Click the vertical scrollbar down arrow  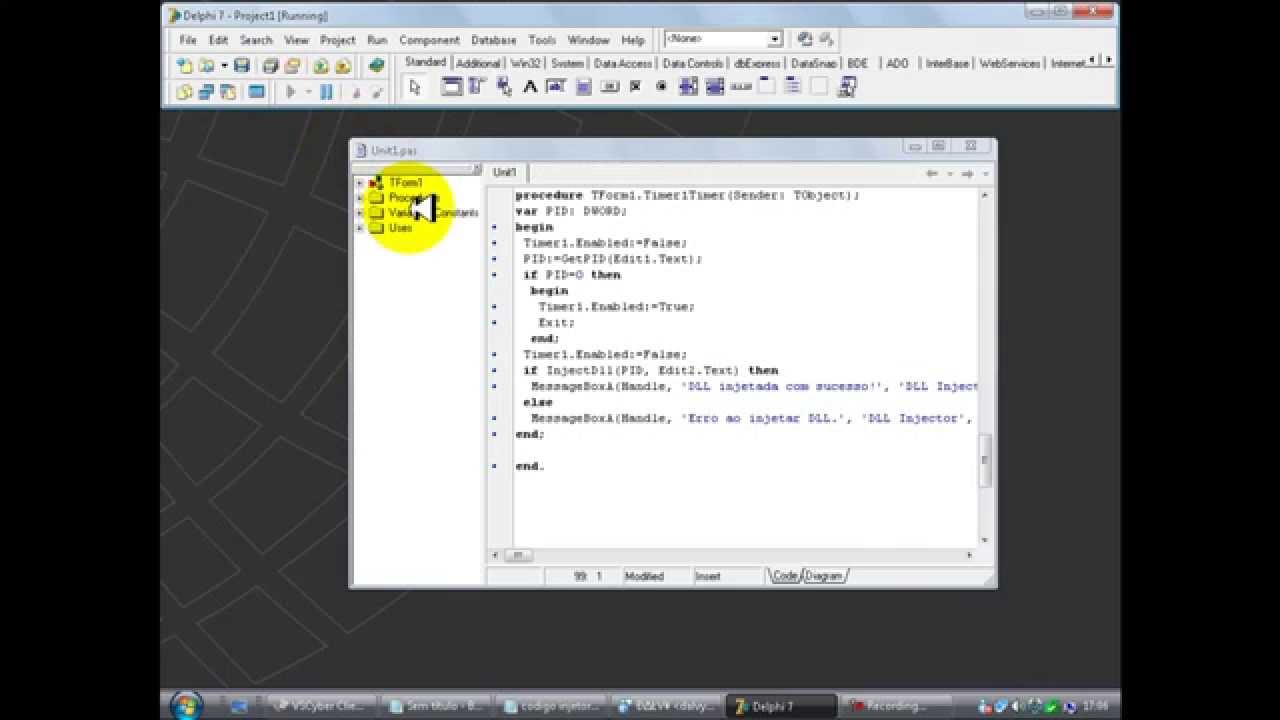(x=984, y=540)
